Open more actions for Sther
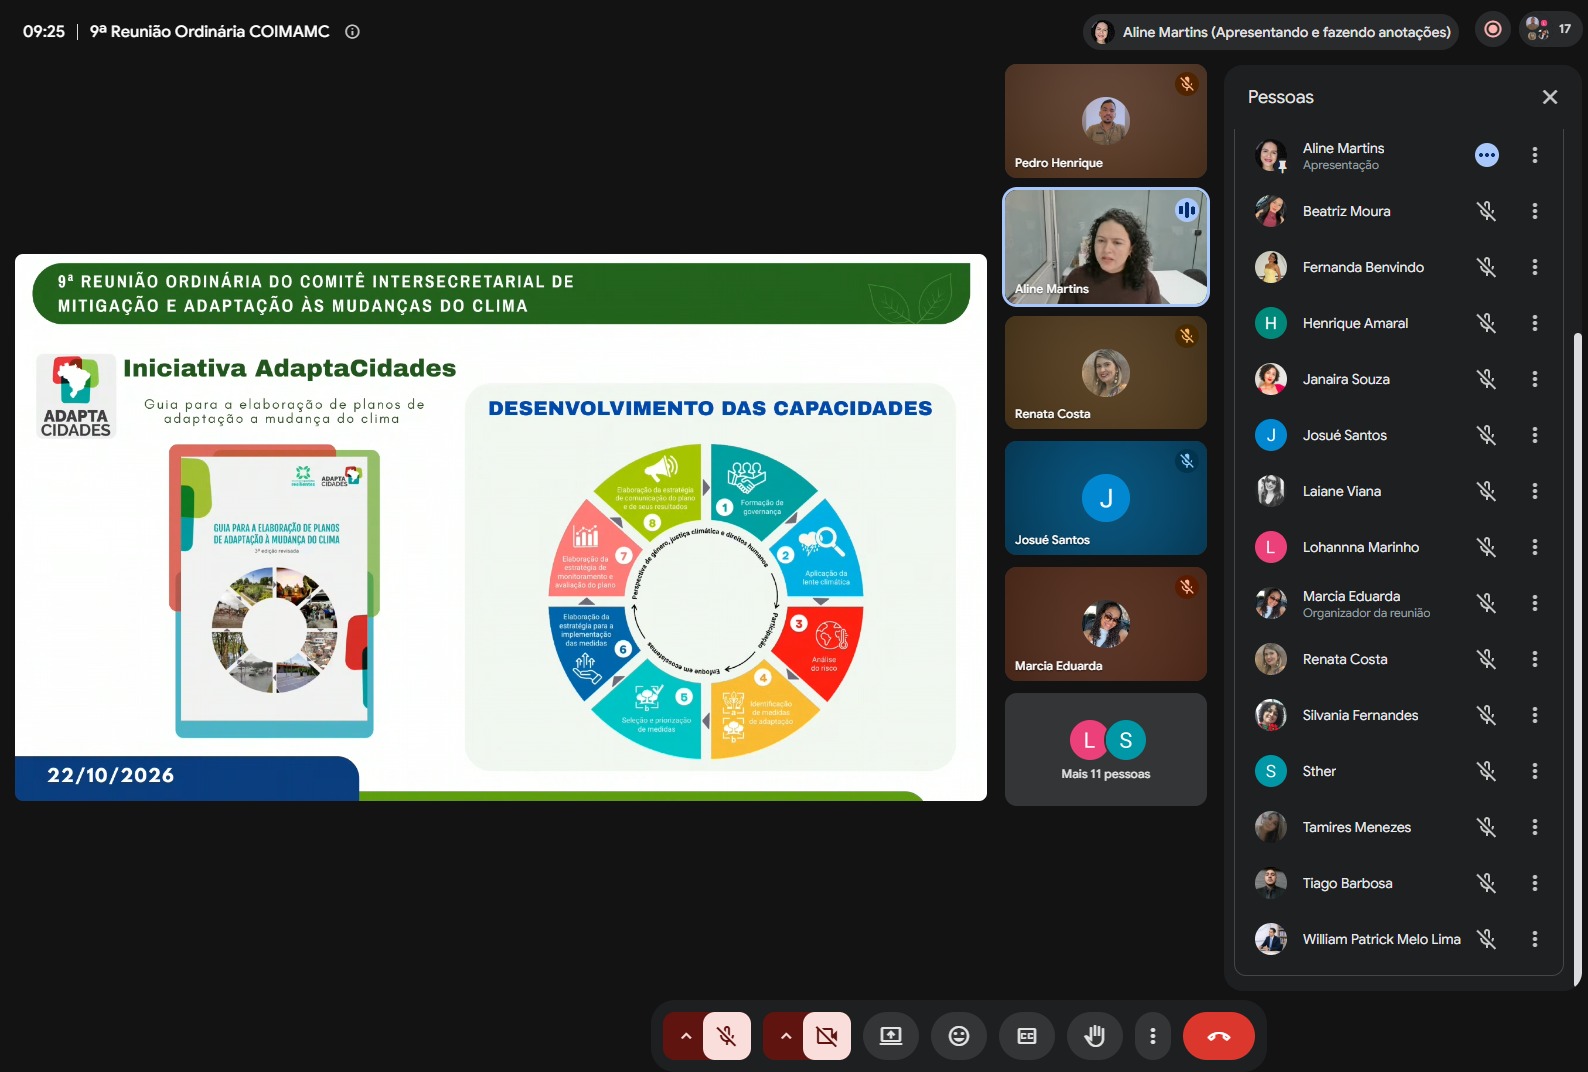The width and height of the screenshot is (1588, 1072). [1535, 771]
